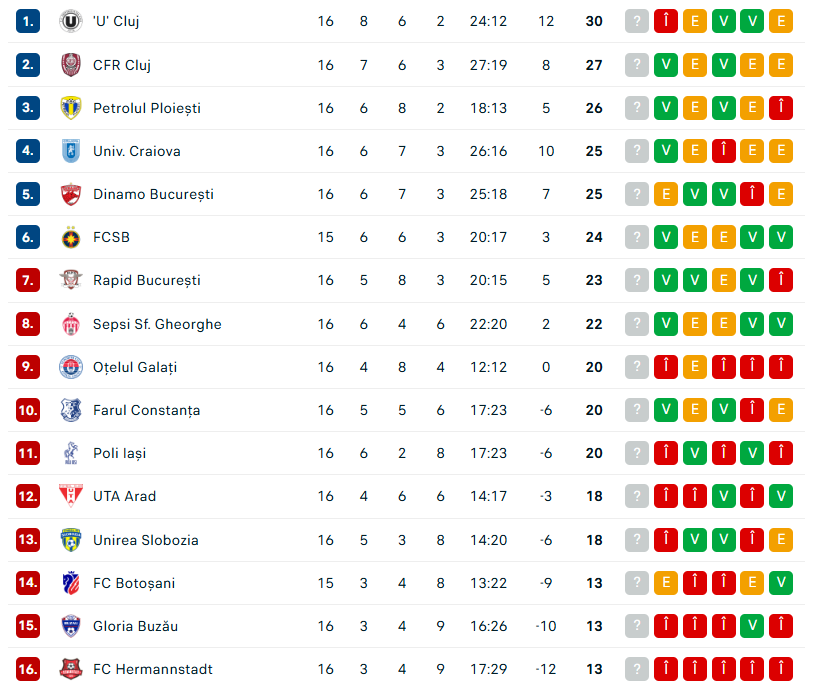Click the grey ? badge in FCSB's row
Viewport: 817px width, 690px height.
[637, 237]
